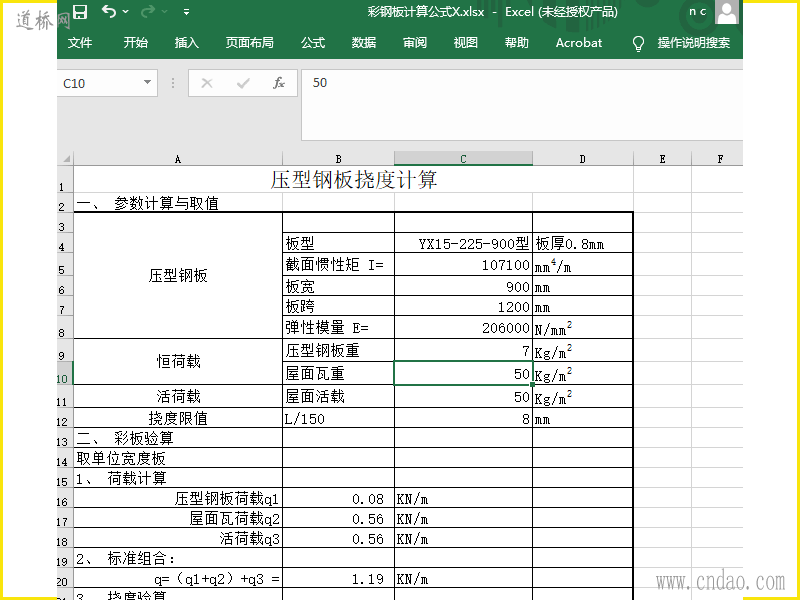Click the Undo arrow icon
This screenshot has height=600, width=800.
click(x=108, y=11)
